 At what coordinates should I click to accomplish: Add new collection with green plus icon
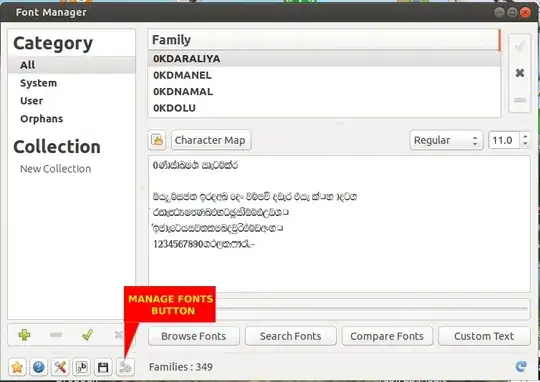pyautogui.click(x=24, y=334)
